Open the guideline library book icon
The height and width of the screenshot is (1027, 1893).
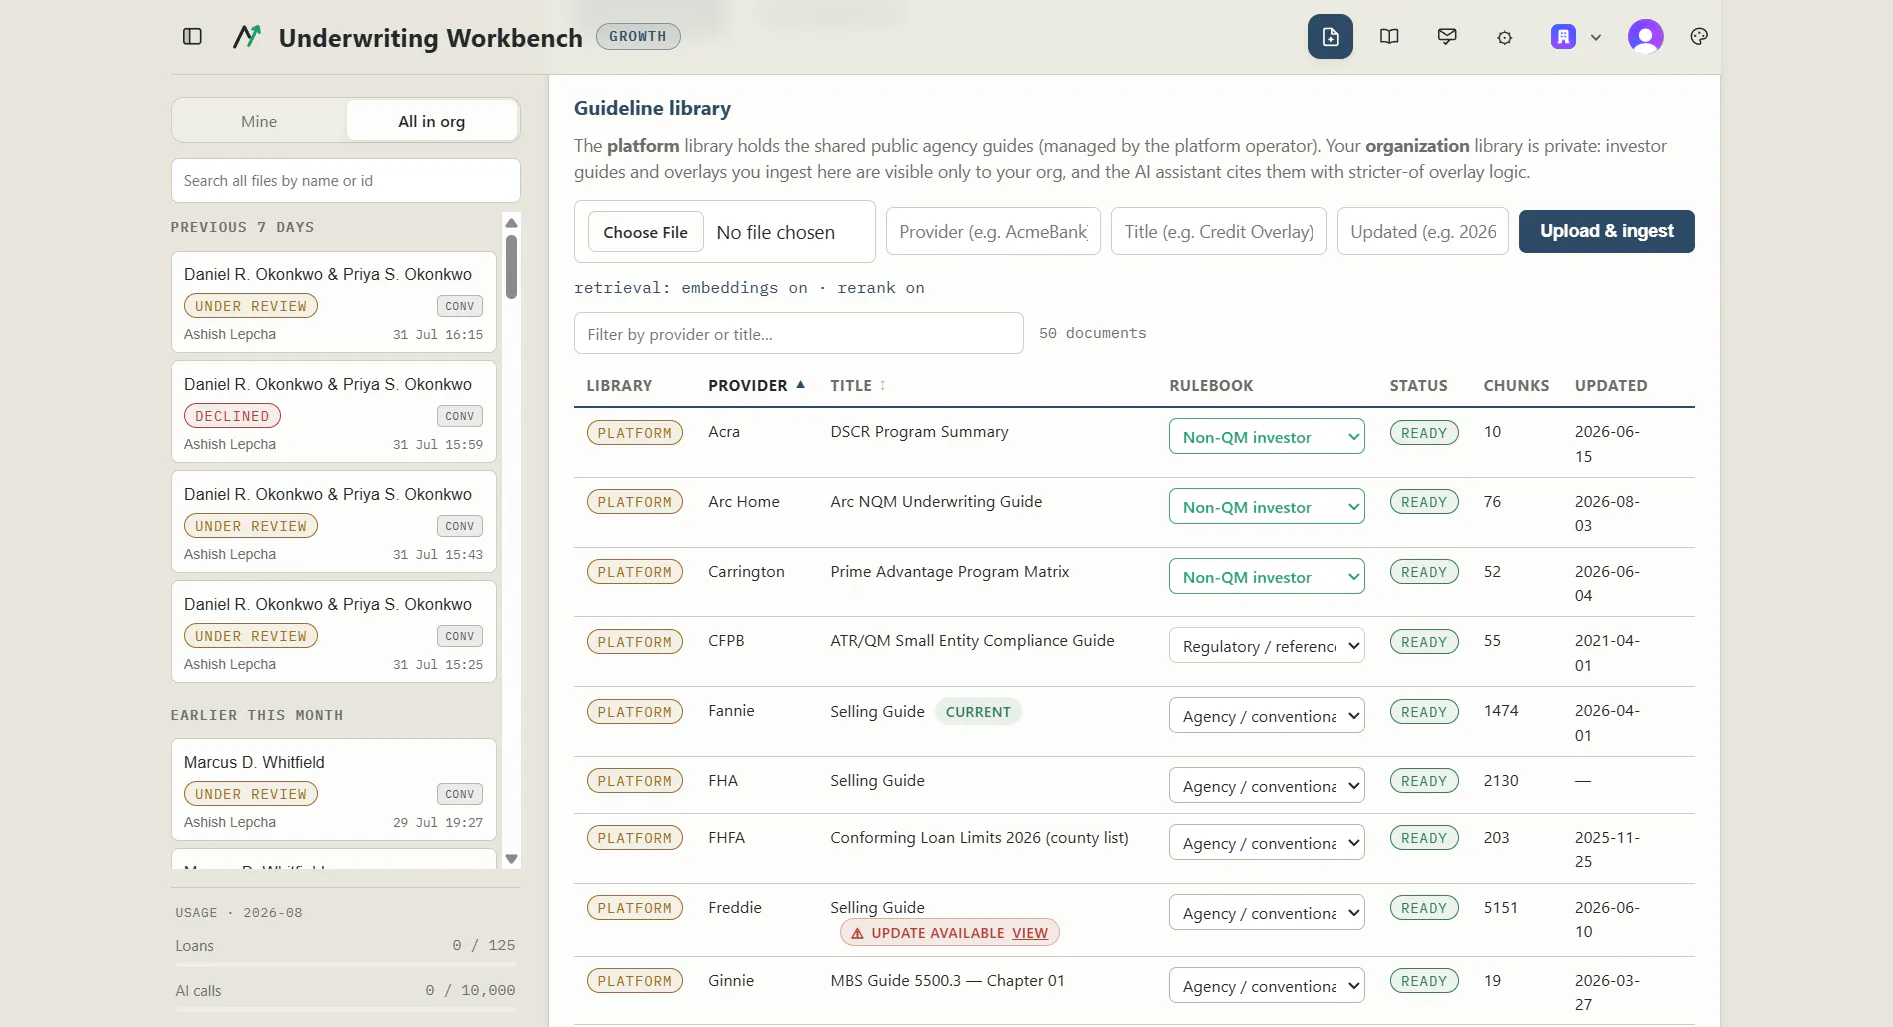pos(1389,37)
